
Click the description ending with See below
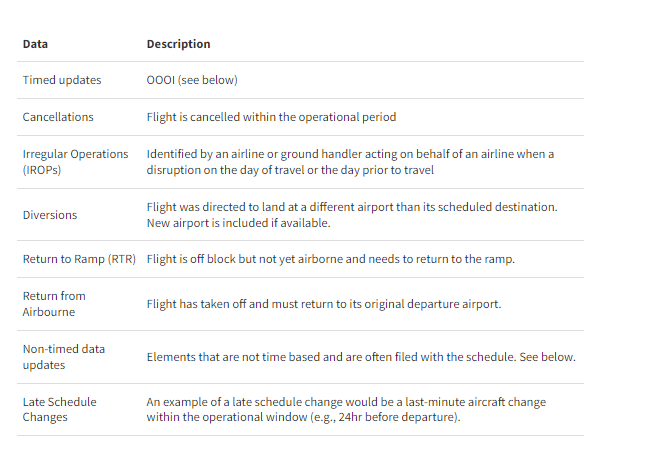(x=361, y=357)
